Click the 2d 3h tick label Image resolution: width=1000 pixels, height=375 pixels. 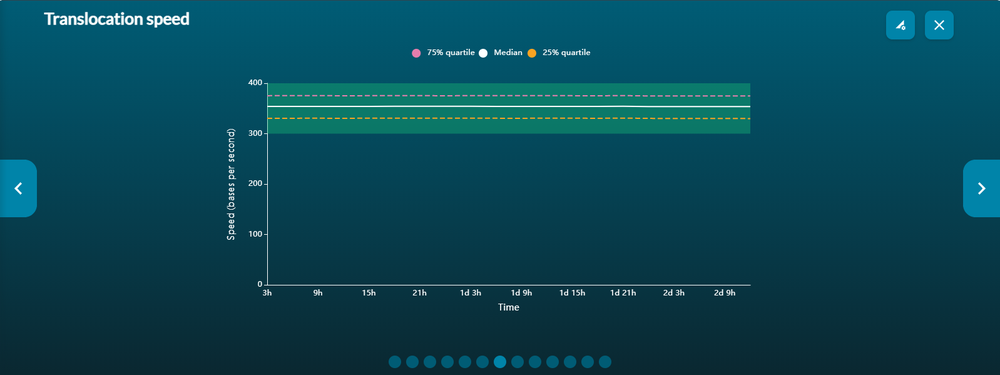(x=673, y=293)
